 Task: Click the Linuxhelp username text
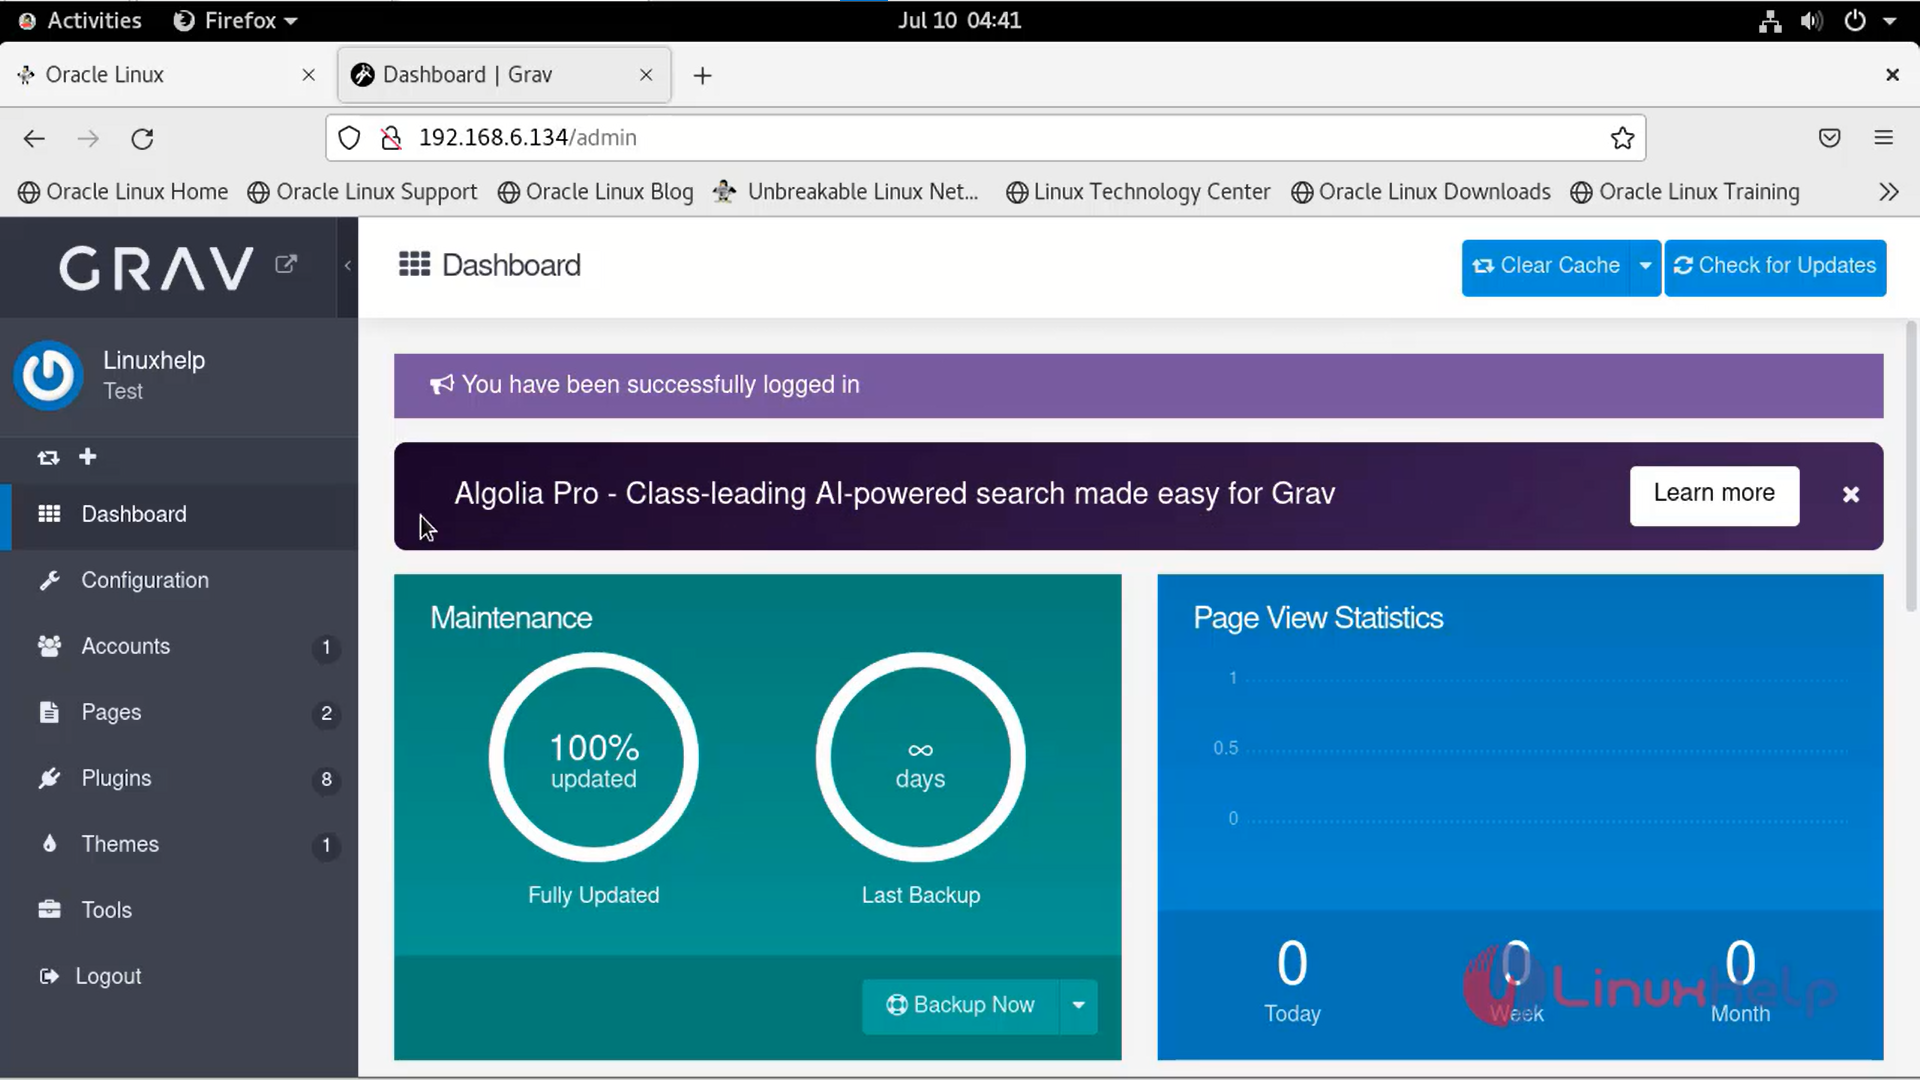coord(154,360)
